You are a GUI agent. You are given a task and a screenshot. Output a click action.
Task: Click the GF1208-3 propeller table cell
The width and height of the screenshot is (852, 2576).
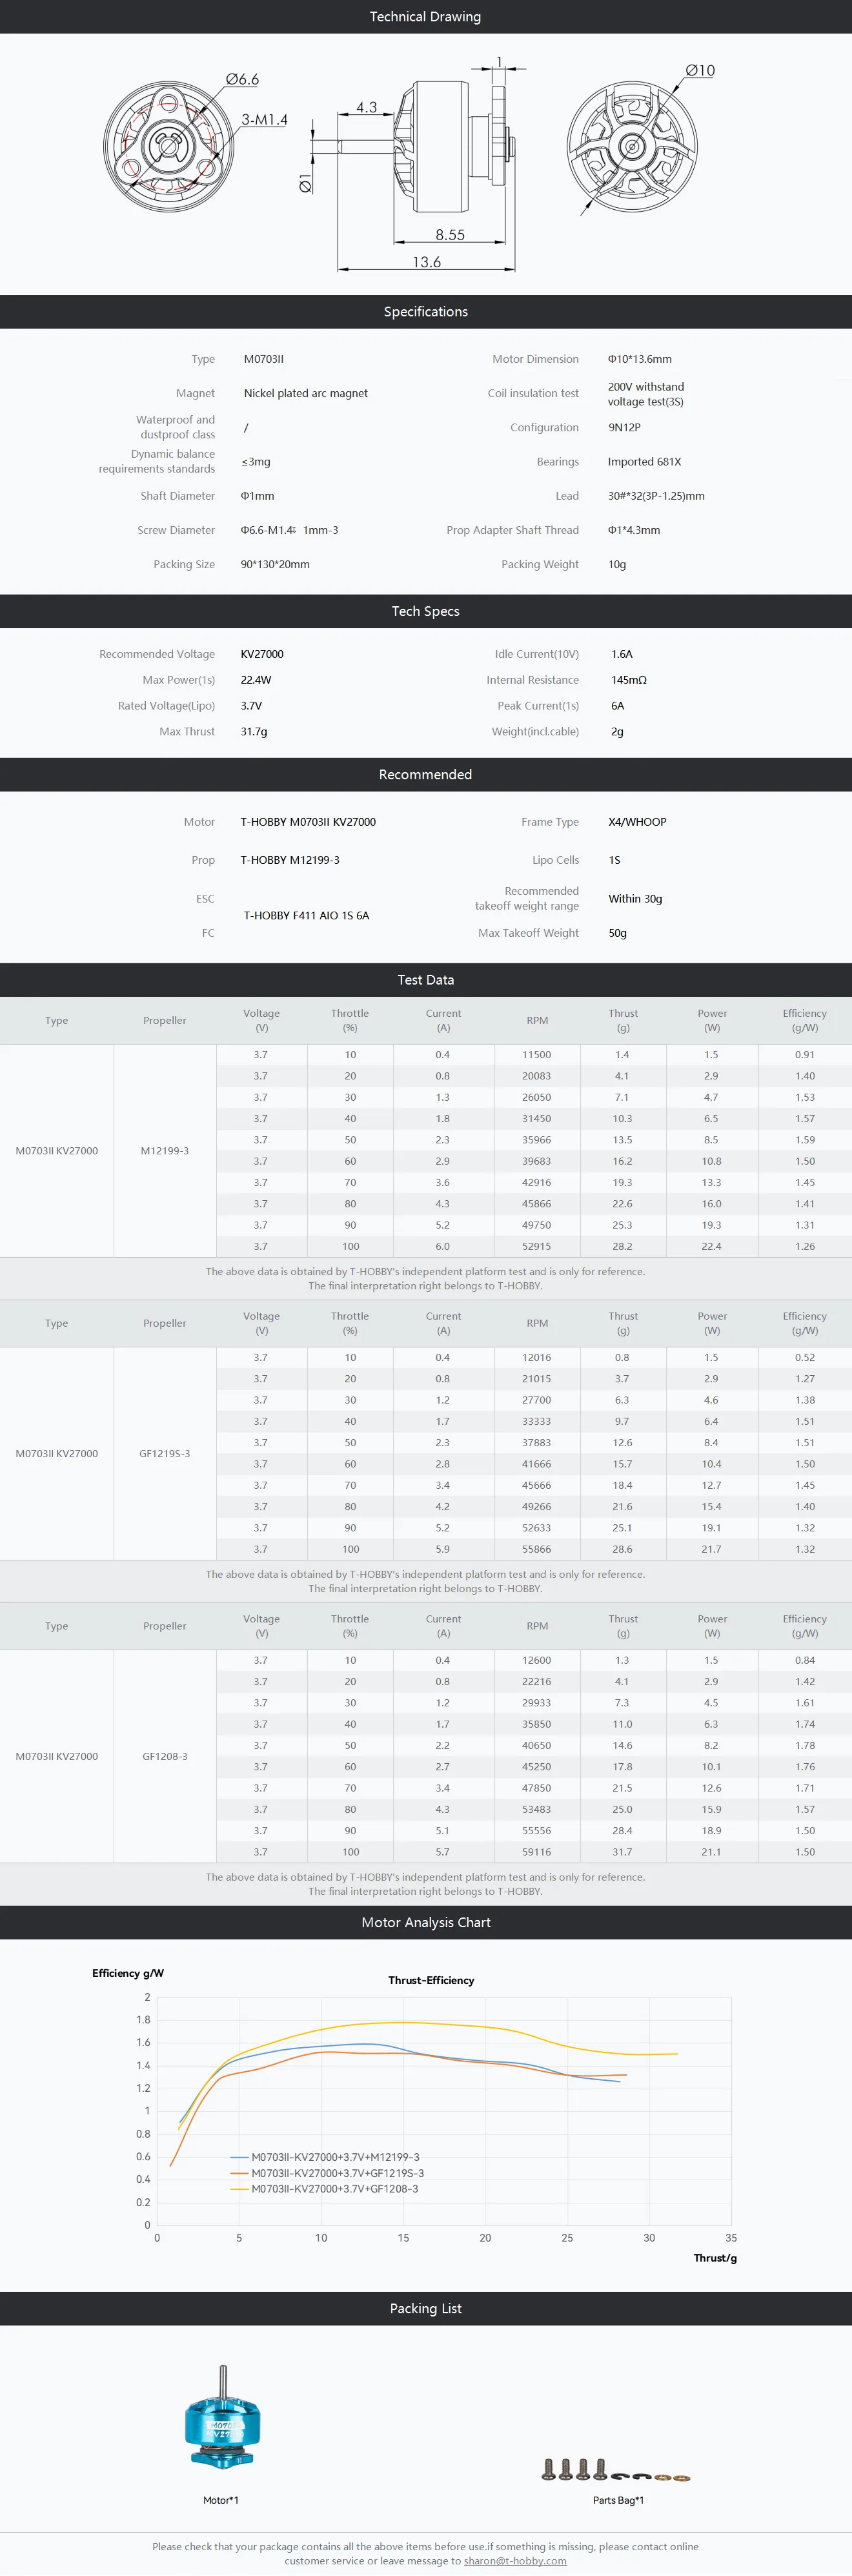tap(165, 1756)
